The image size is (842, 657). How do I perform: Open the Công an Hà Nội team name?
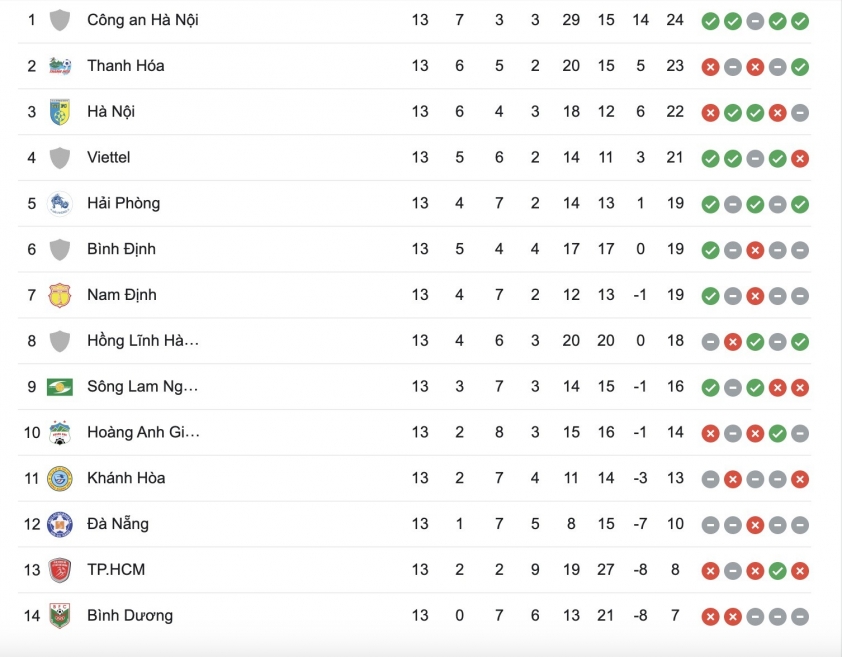[143, 20]
